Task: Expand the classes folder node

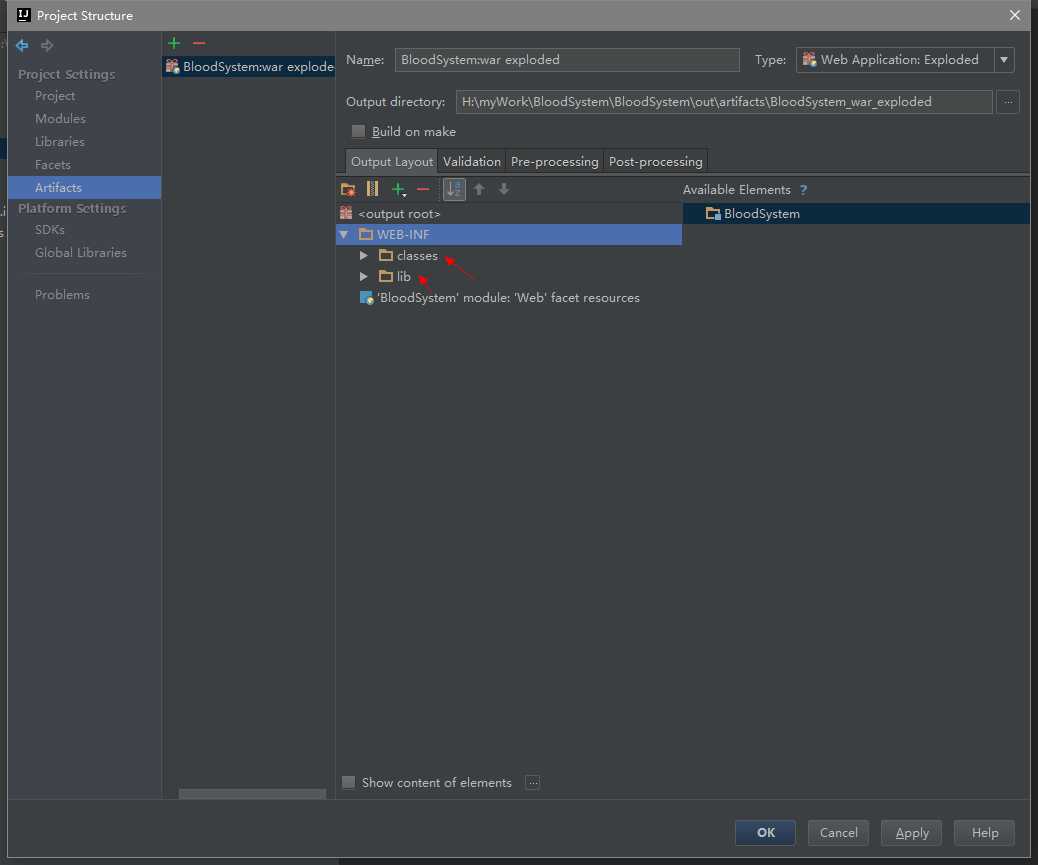Action: (x=363, y=255)
